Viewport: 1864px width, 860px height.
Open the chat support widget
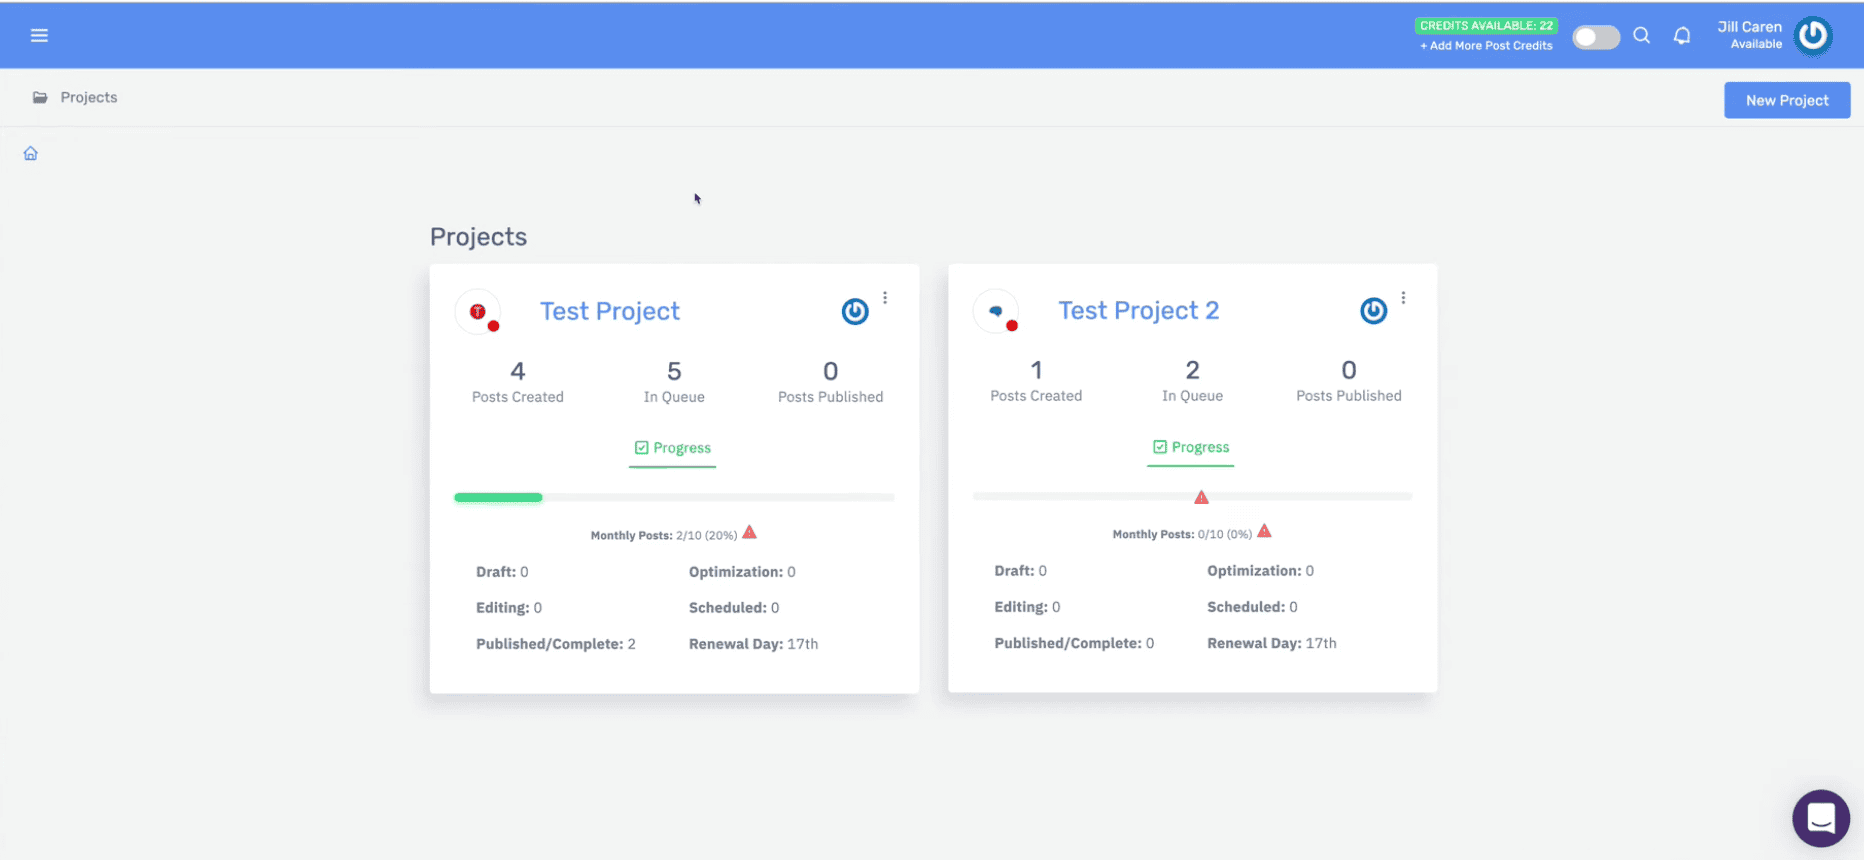pos(1820,818)
